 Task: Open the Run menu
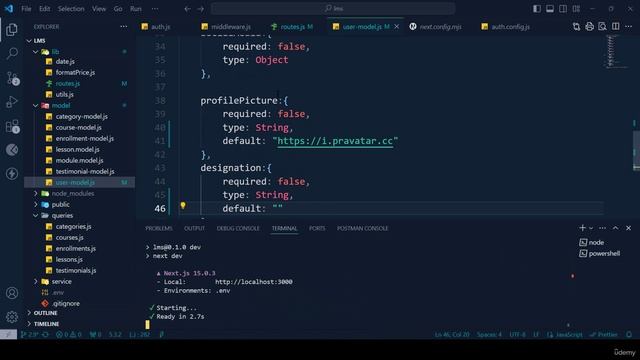[x=136, y=9]
